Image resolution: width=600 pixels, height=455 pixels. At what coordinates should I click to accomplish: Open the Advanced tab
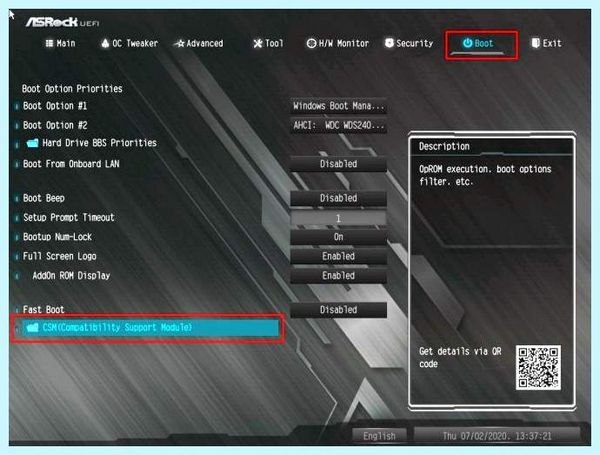(199, 43)
